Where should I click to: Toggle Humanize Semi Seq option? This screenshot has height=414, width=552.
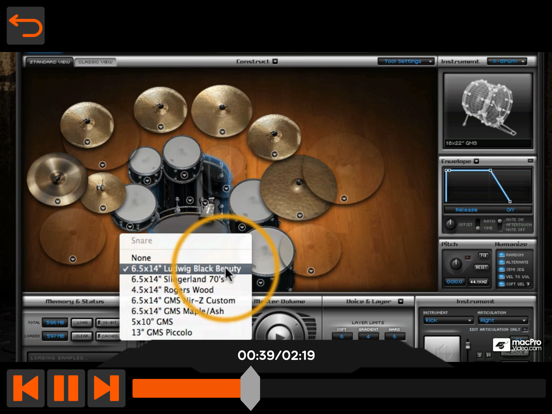(x=501, y=269)
